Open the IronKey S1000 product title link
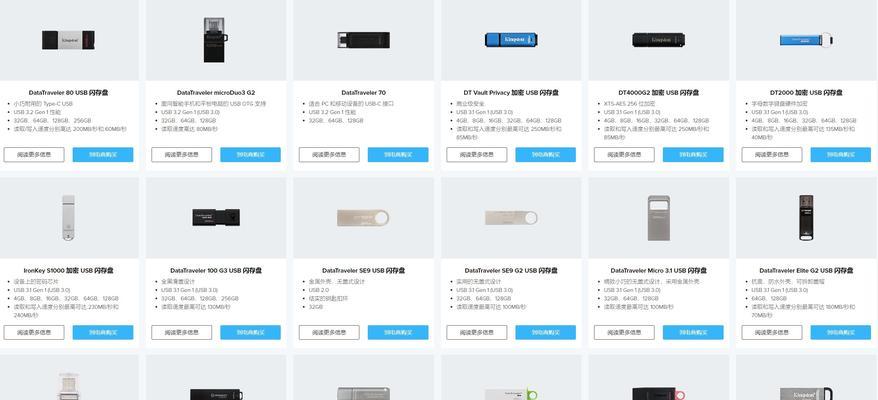Viewport: 878px width, 400px height. click(x=68, y=270)
